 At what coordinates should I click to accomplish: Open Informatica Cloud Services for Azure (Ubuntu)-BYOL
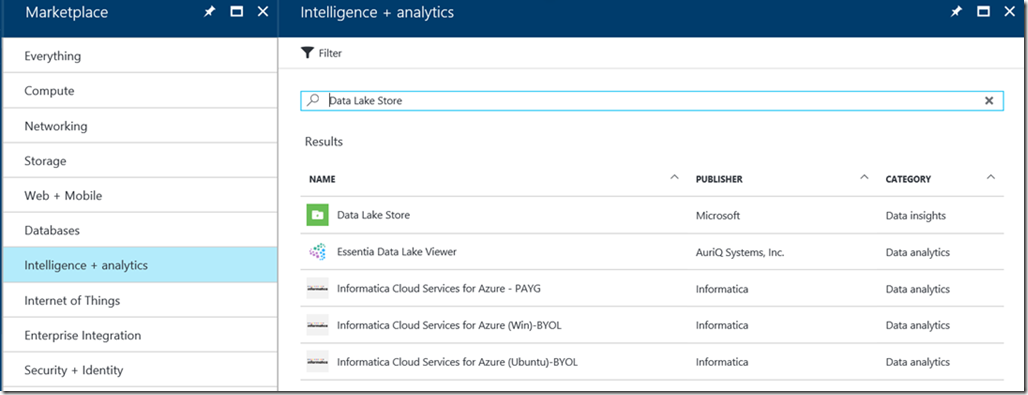tap(457, 362)
